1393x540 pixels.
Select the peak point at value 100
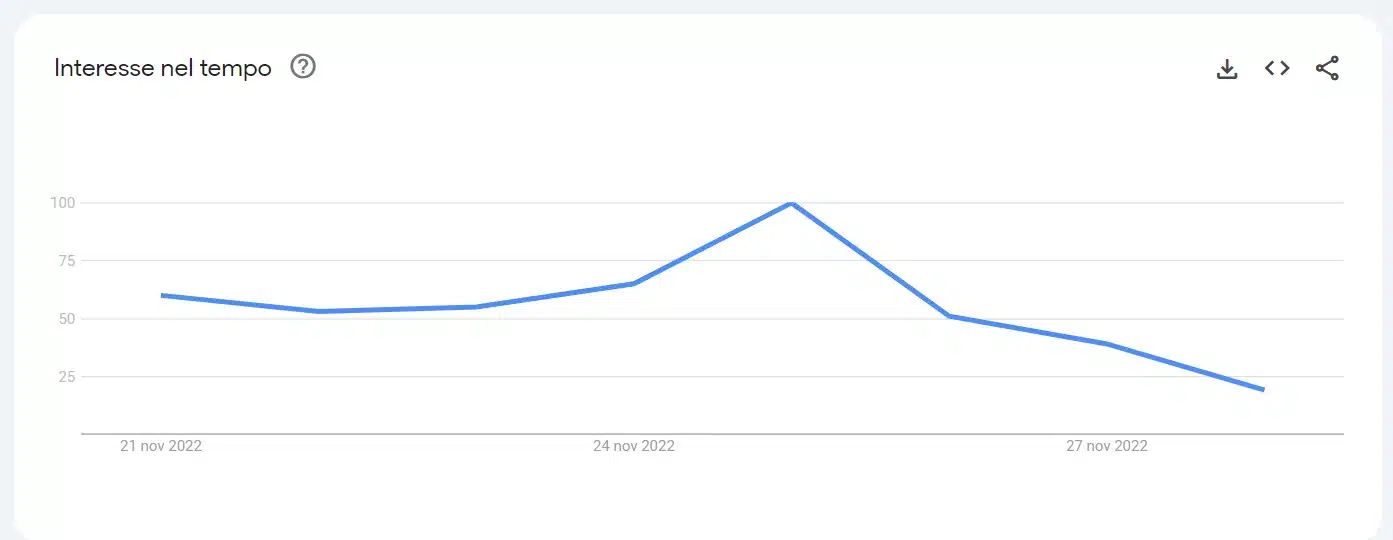coord(791,203)
